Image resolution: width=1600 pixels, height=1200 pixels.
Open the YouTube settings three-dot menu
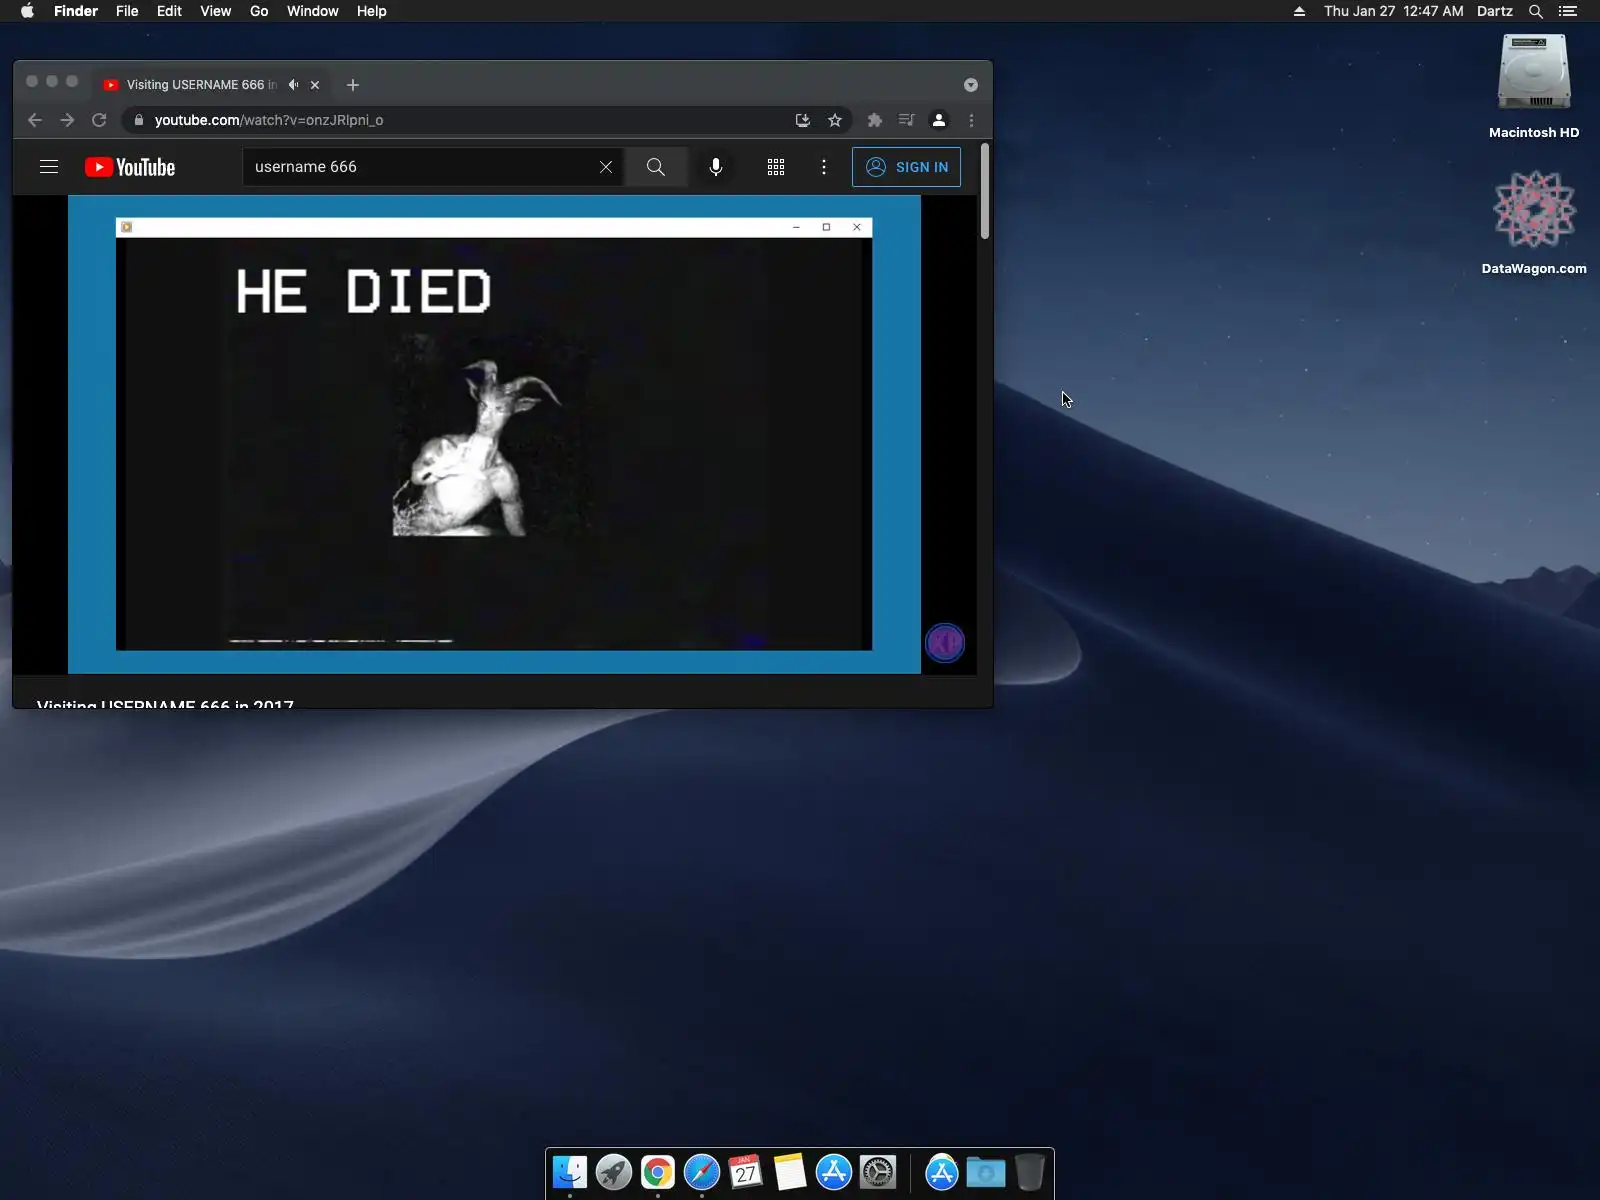pos(824,167)
